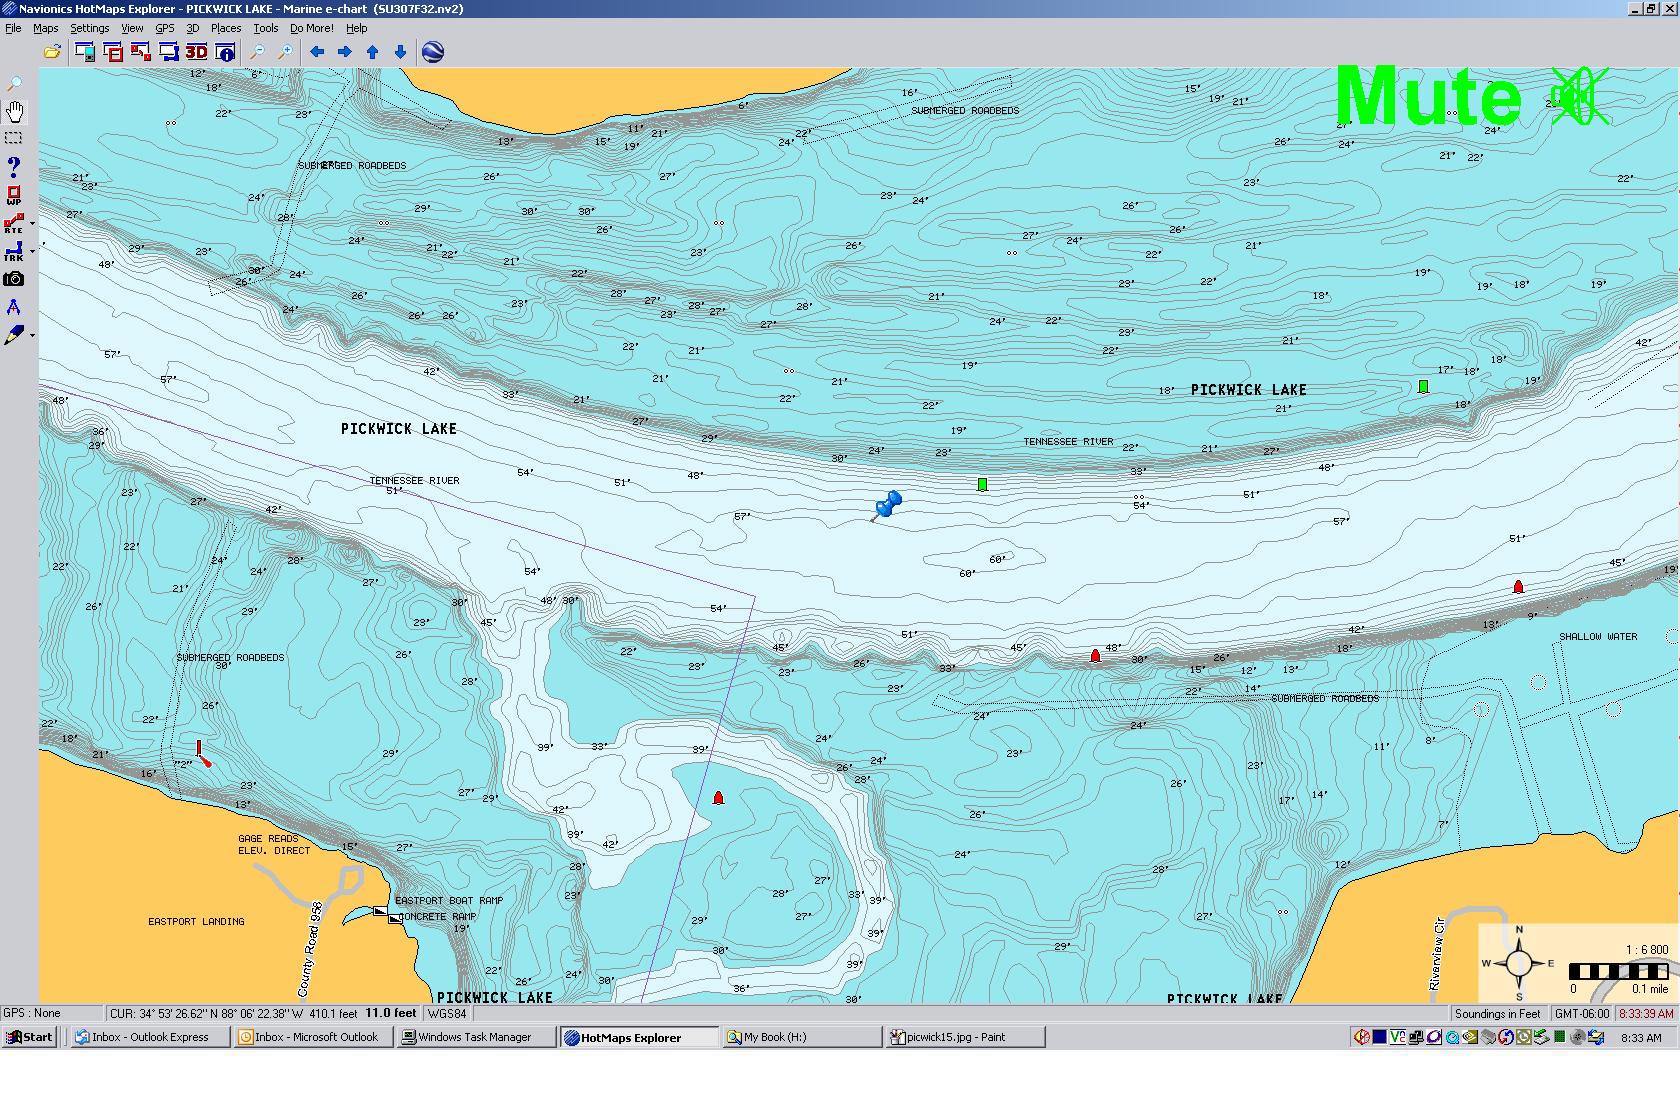Expand the TRK track tool dropdown arrow
Screen dimensions: 1680x1107
pos(33,252)
